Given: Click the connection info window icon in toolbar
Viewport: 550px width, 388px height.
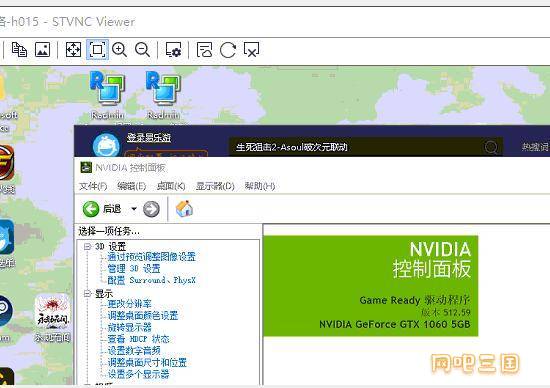Looking at the screenshot, I should pos(204,49).
